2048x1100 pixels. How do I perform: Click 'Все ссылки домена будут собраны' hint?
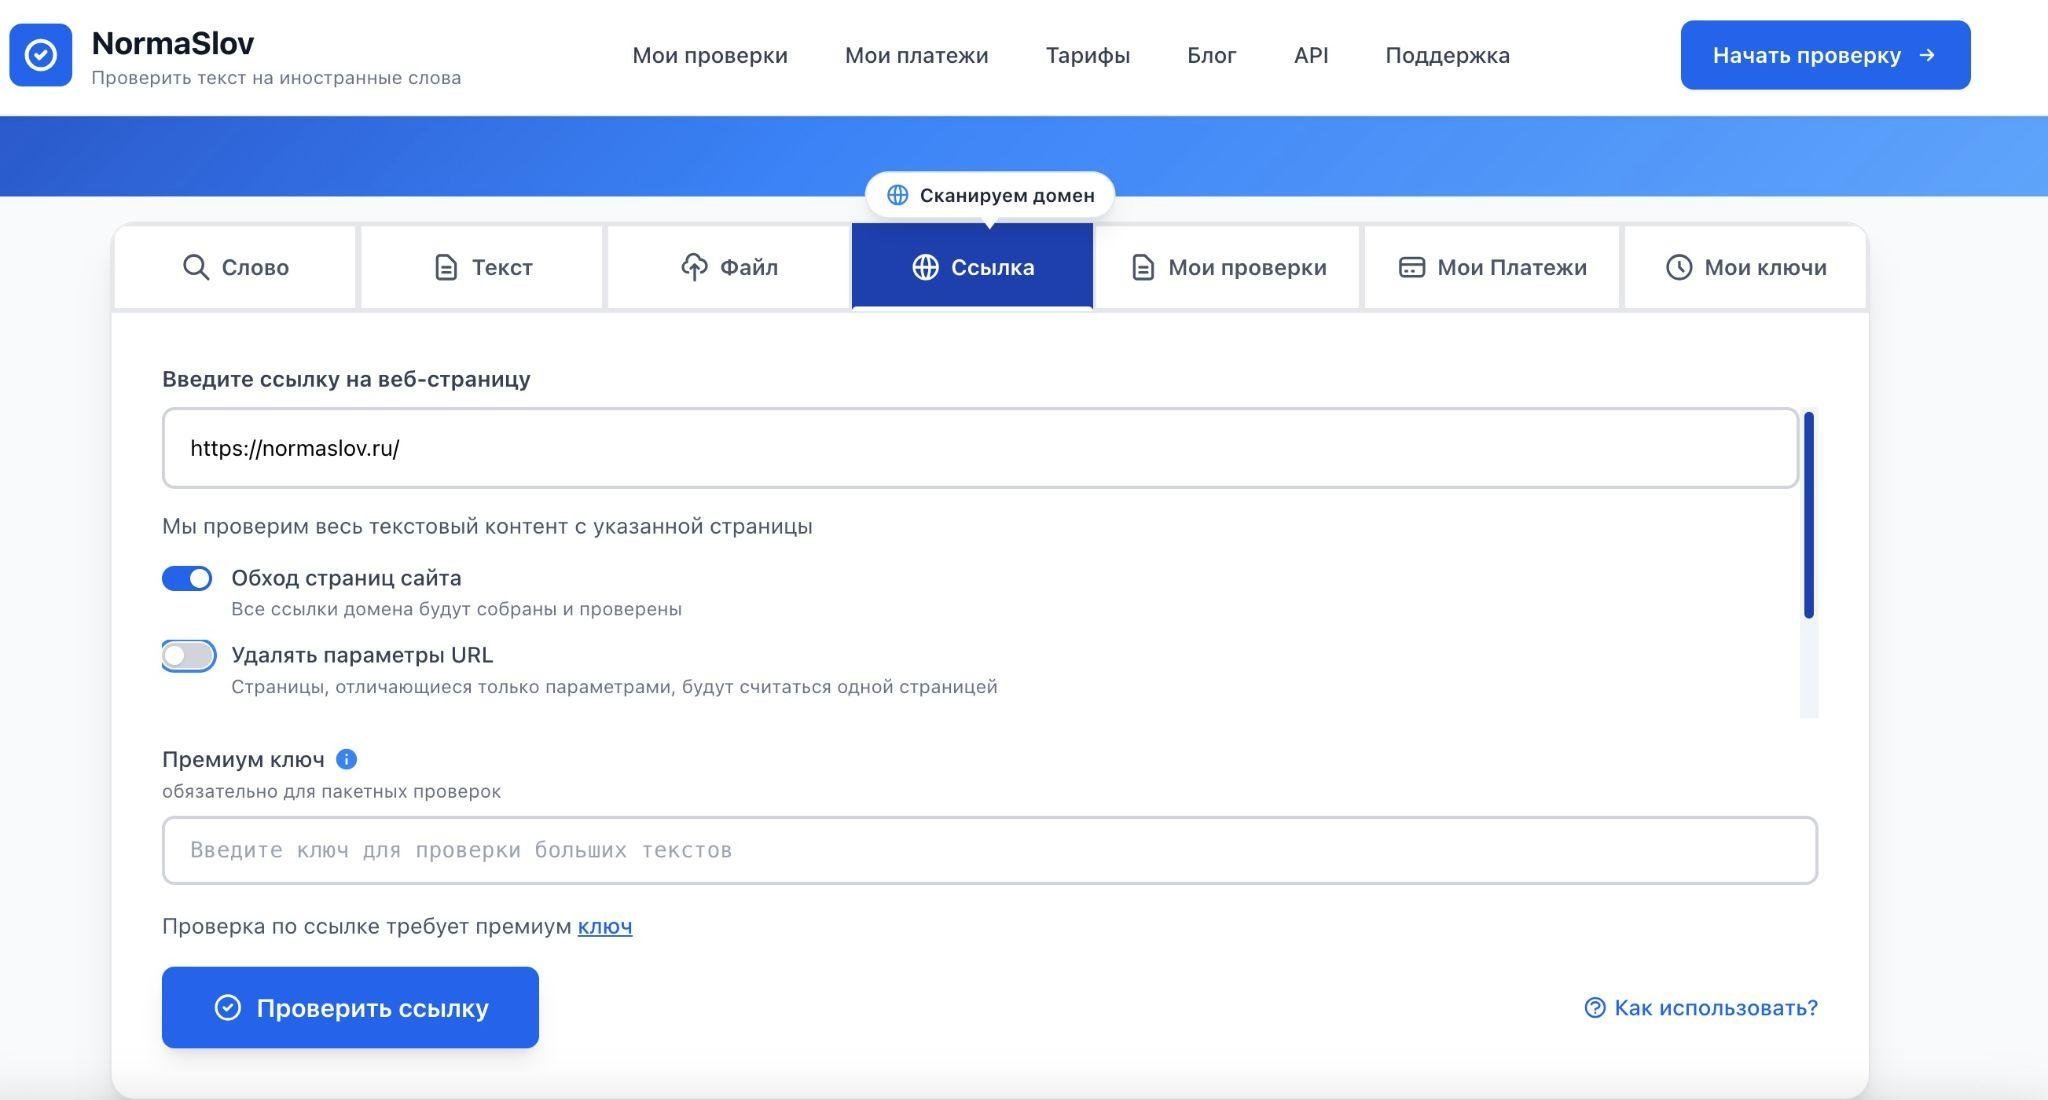(x=456, y=609)
